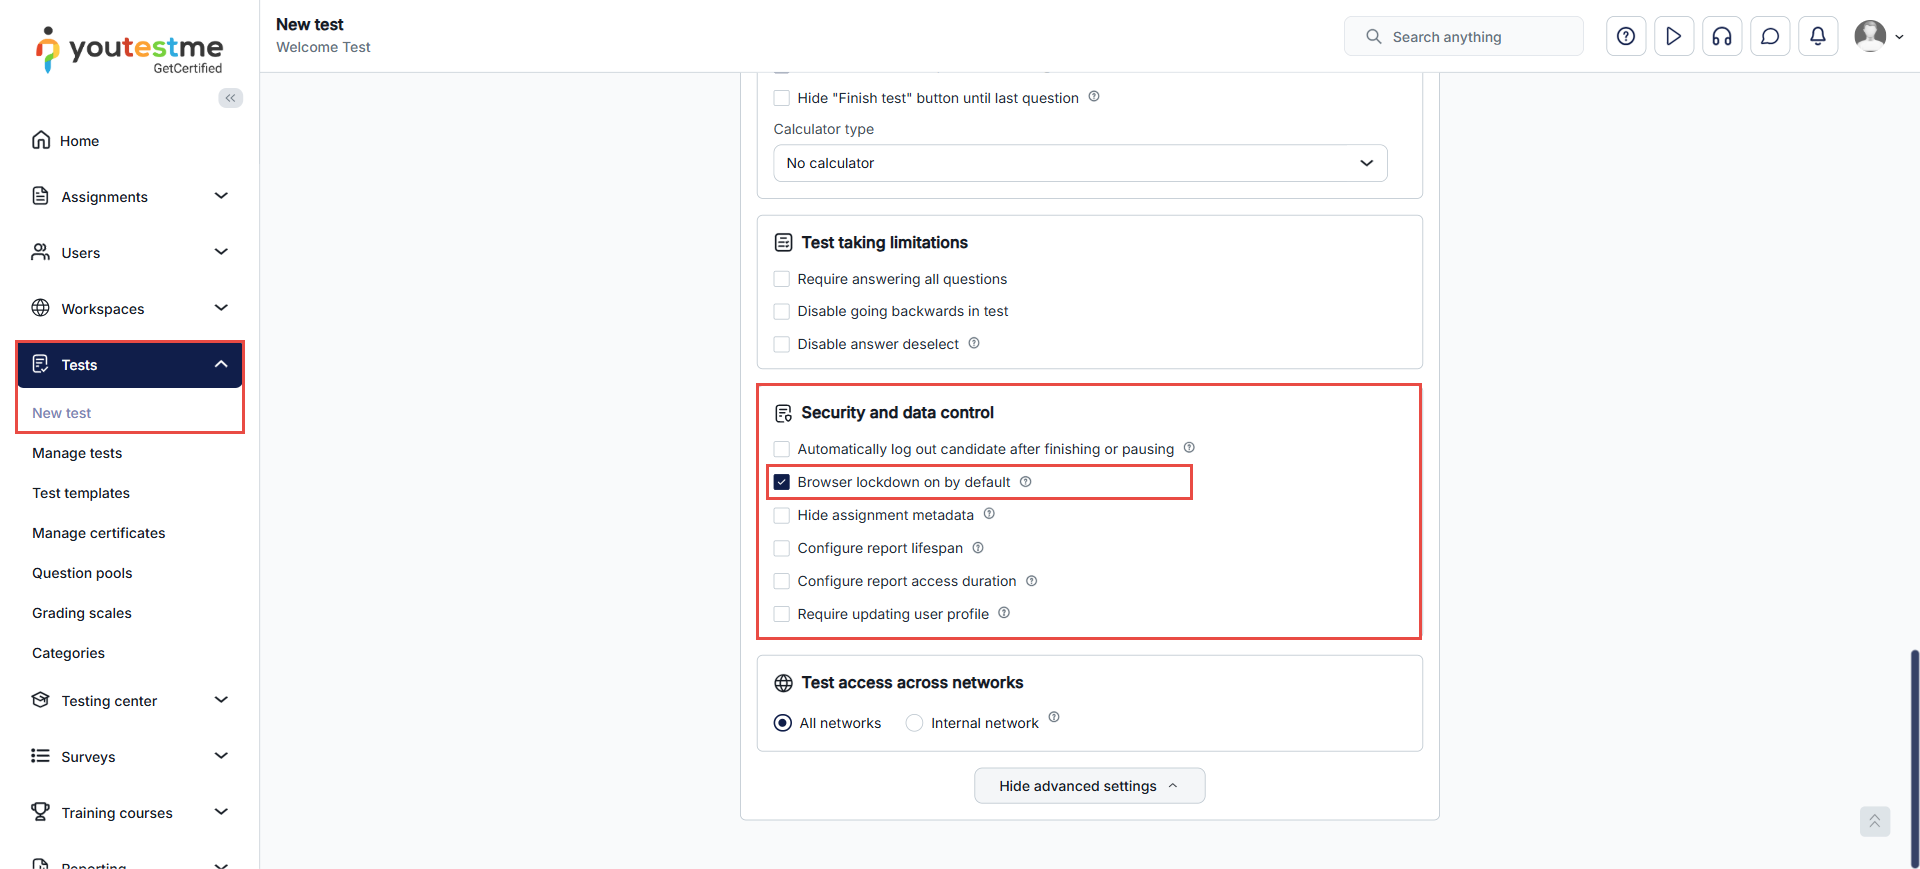Open Manage tests from sidebar

click(77, 453)
